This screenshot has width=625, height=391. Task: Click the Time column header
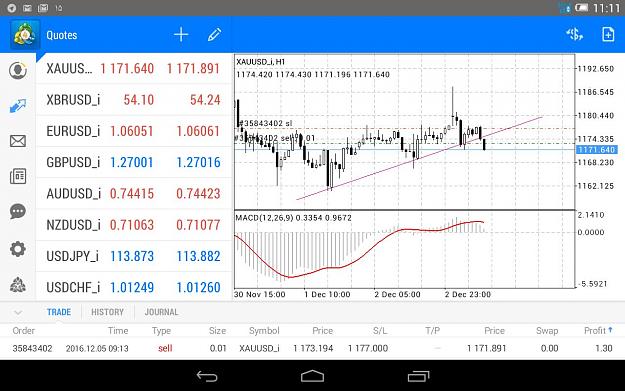[x=118, y=330]
